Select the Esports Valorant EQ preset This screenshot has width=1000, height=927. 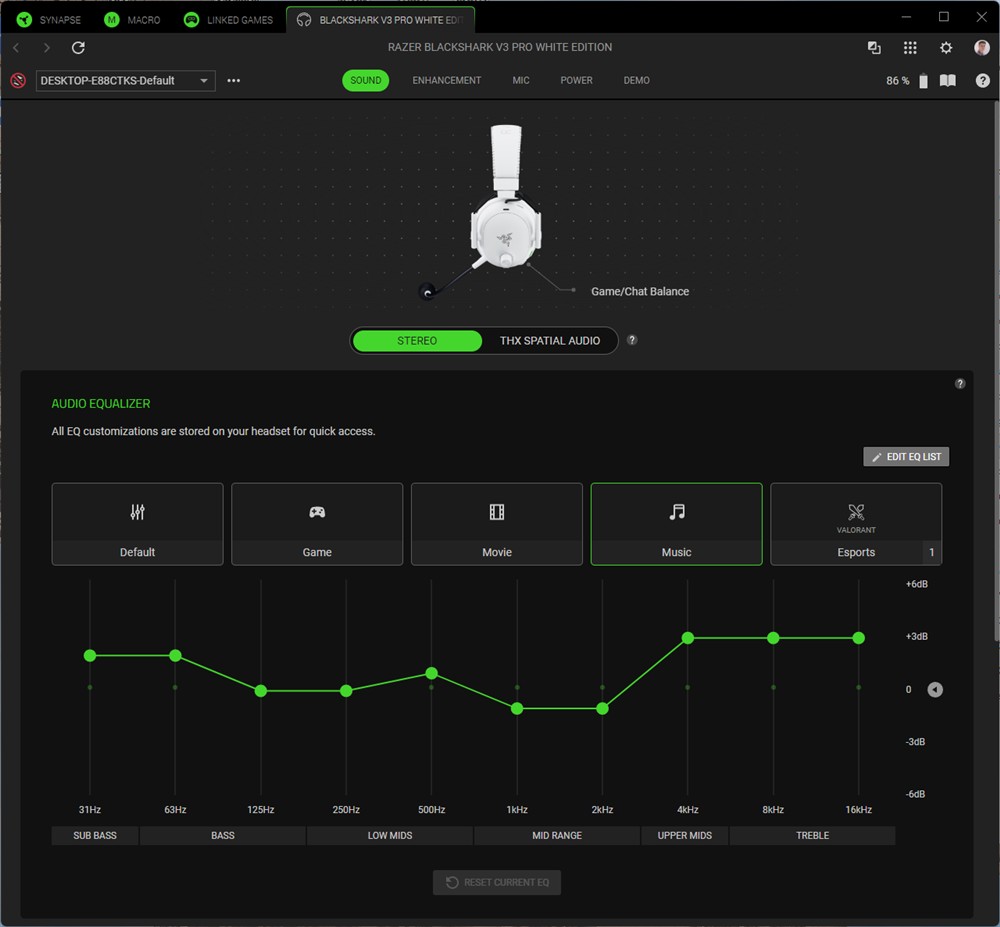(x=855, y=524)
